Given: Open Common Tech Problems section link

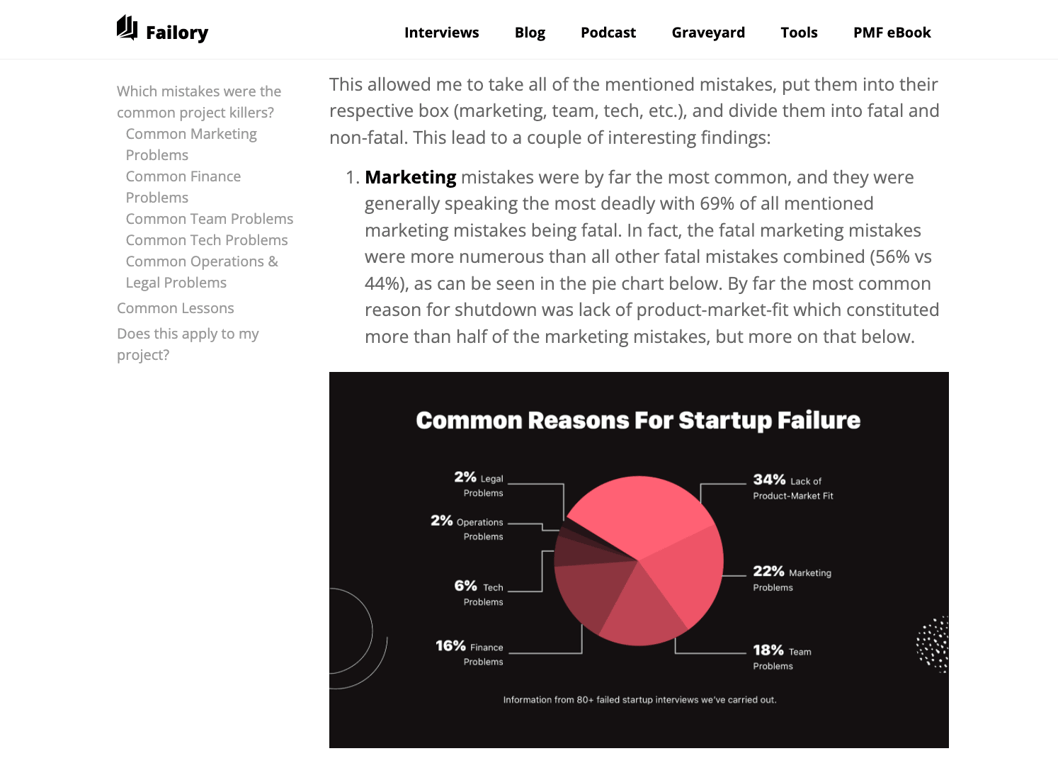Looking at the screenshot, I should click(x=206, y=240).
